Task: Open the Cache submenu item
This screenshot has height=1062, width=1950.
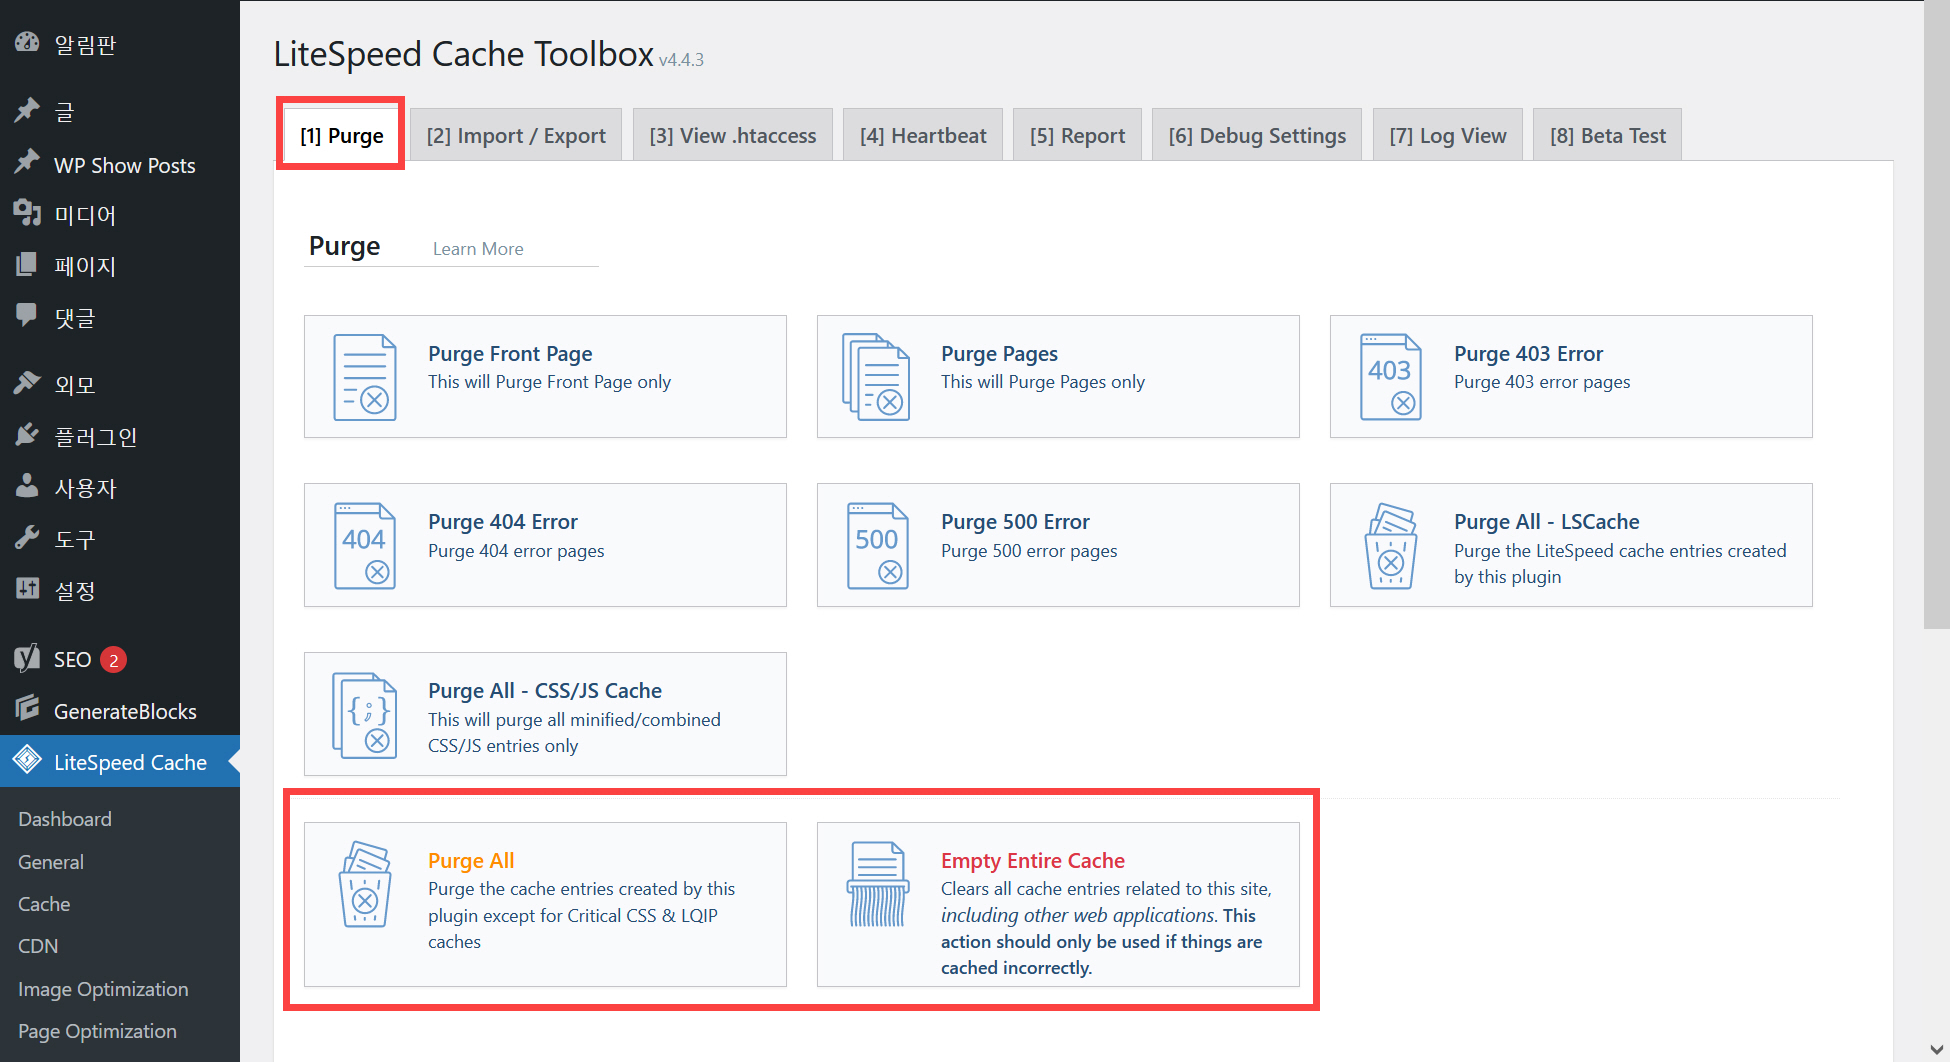Action: [x=44, y=904]
